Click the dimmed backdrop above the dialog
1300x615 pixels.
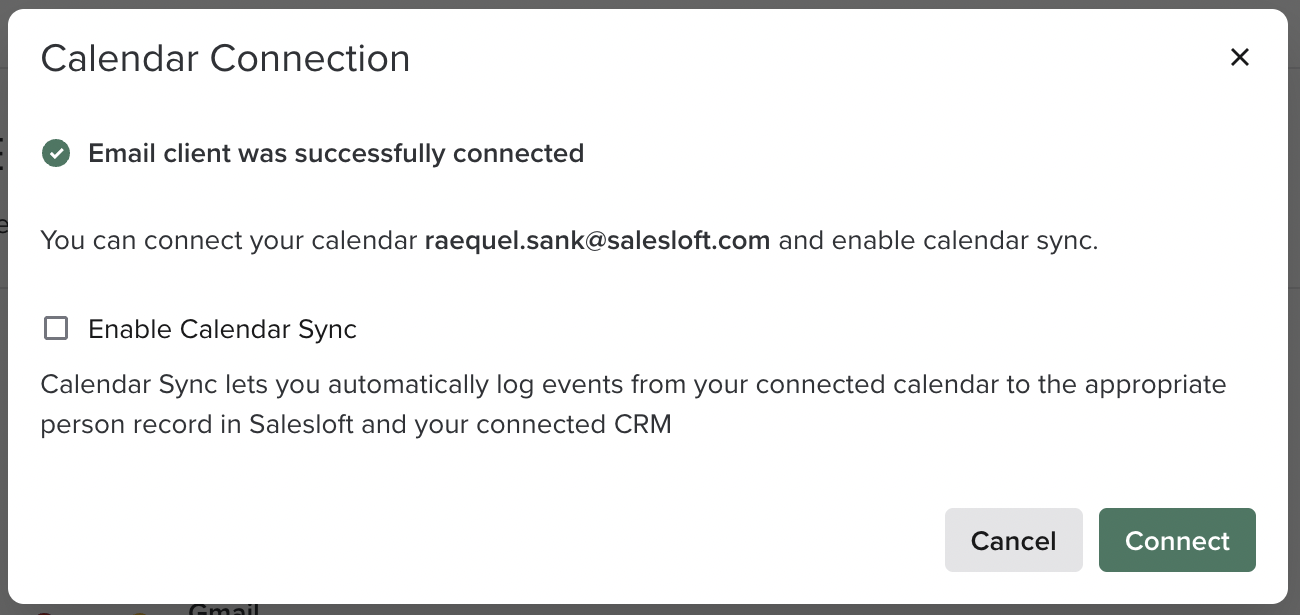click(650, 4)
